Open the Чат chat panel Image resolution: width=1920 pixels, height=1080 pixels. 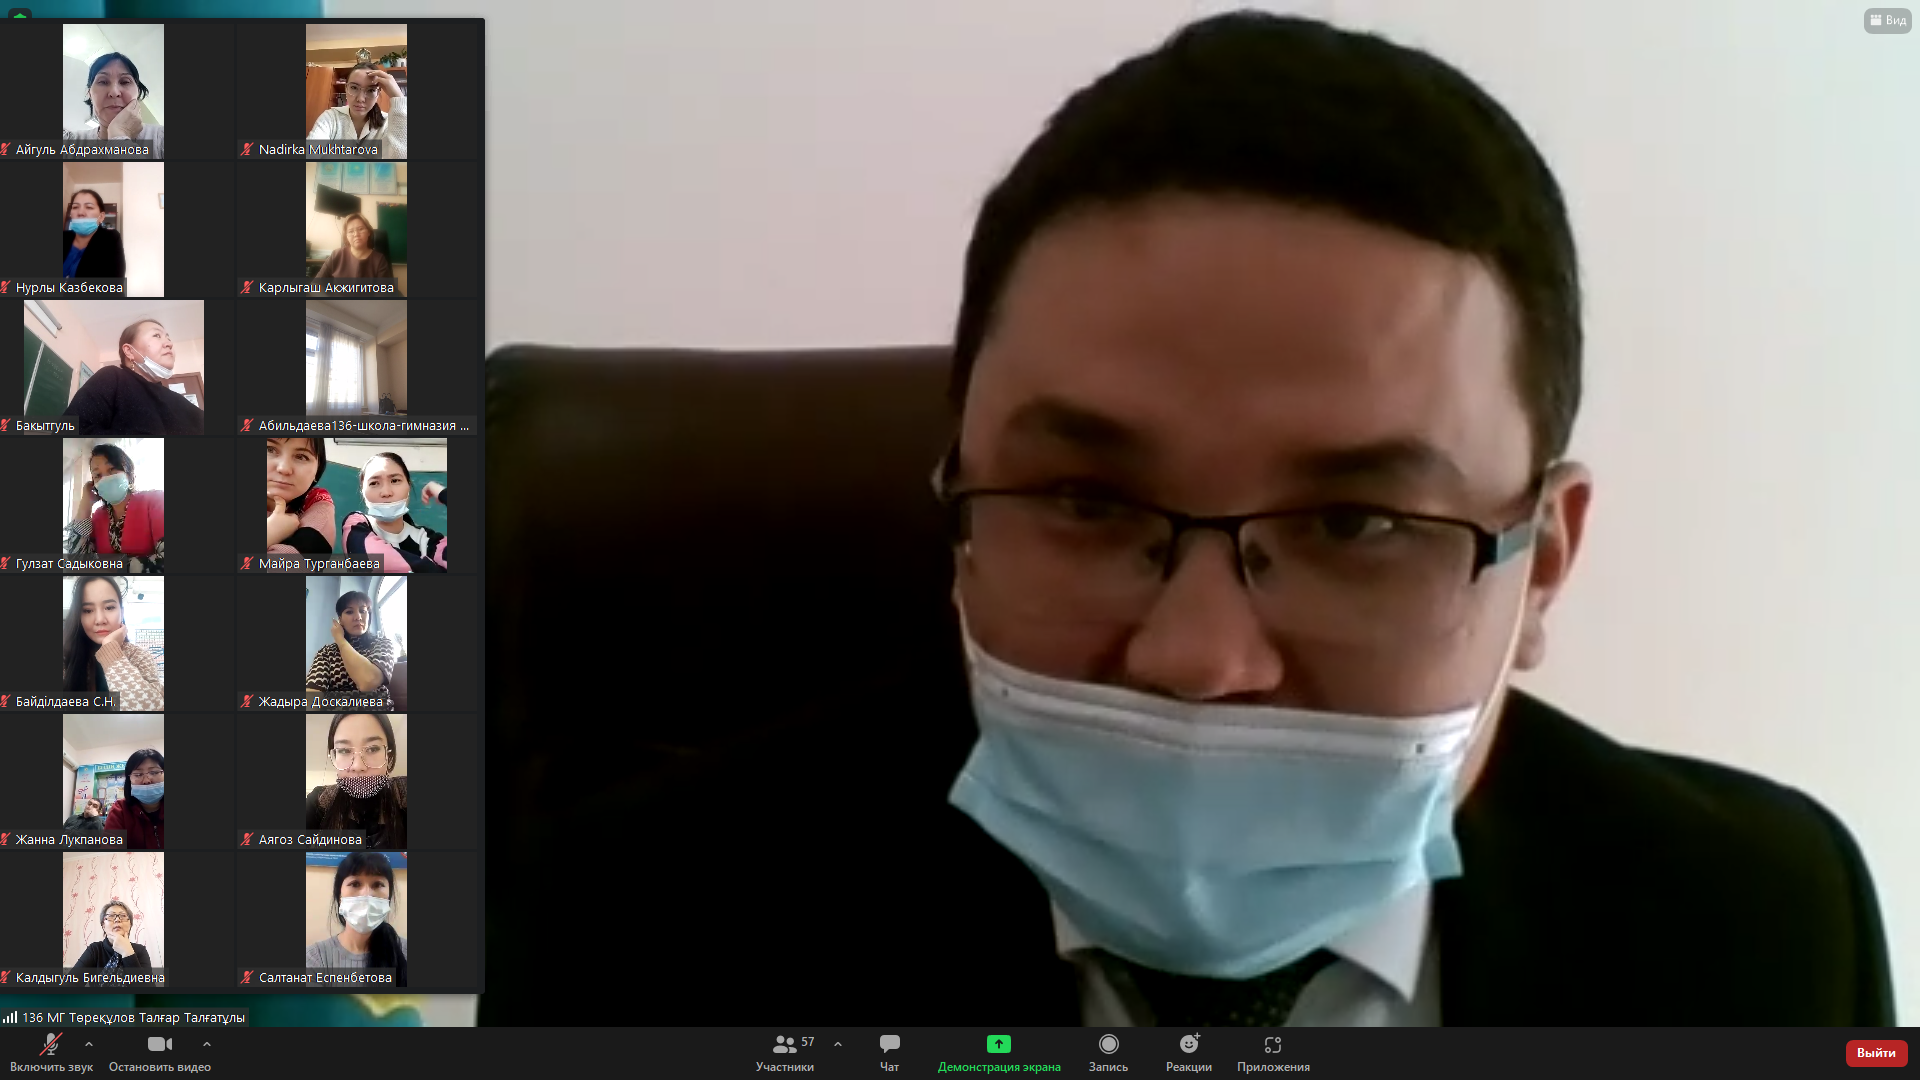coord(889,1052)
